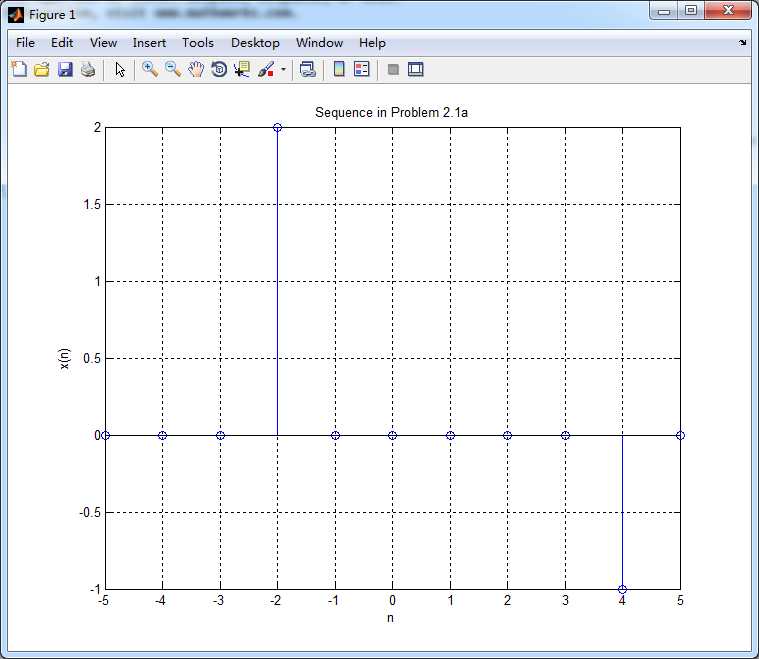Click the marker at n = 5
The image size is (759, 659).
coord(680,435)
